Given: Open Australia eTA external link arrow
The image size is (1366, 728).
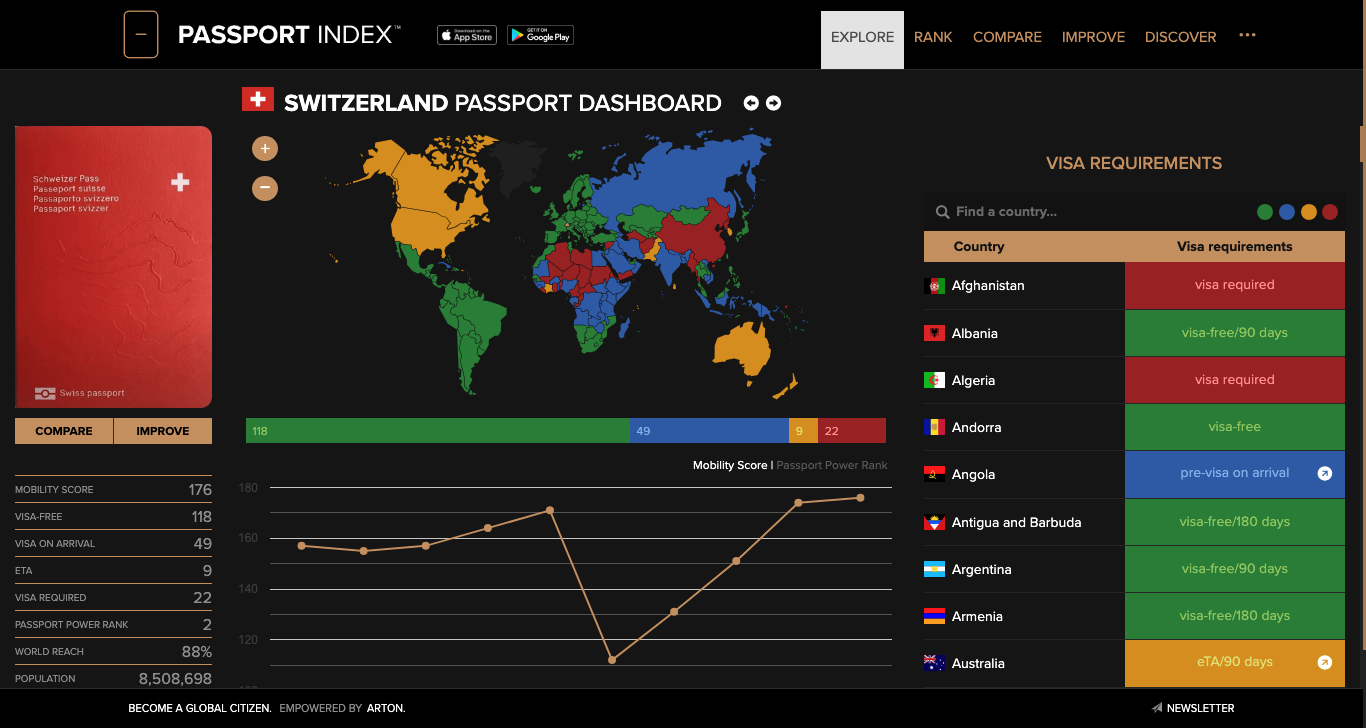Looking at the screenshot, I should 1325,663.
